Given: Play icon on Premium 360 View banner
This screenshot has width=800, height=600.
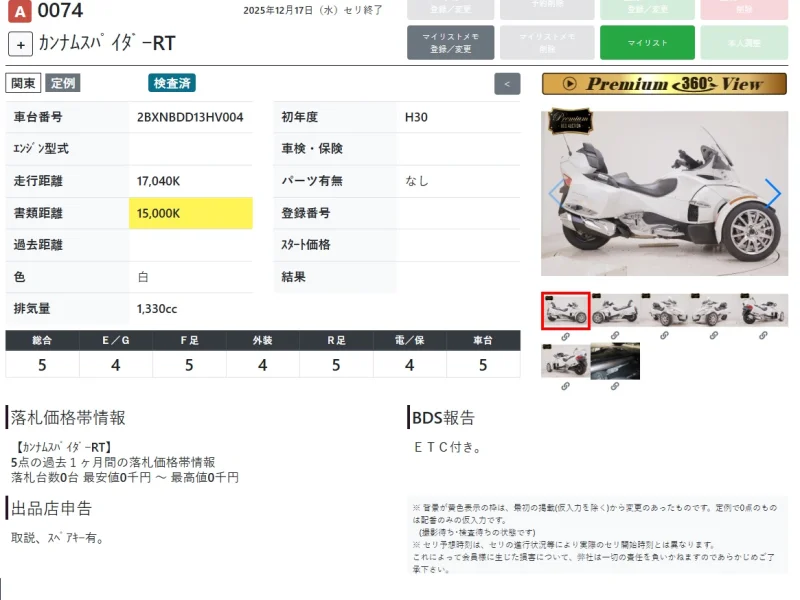Looking at the screenshot, I should [x=569, y=84].
